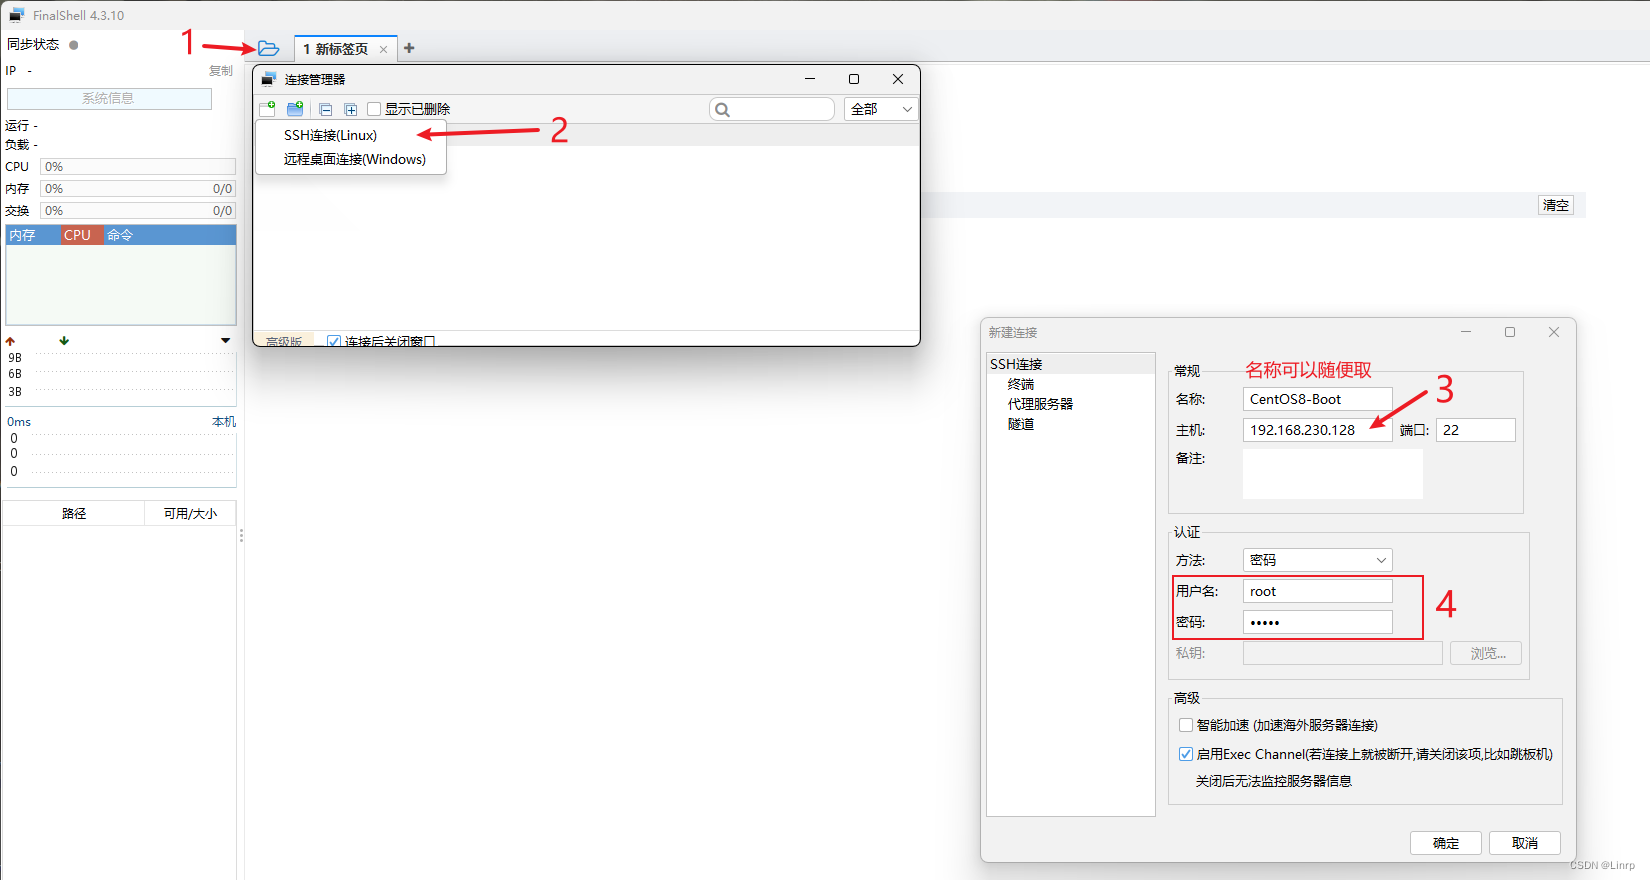Click the CPU usage 0% bar
Screen dimensions: 1650x880
pyautogui.click(x=138, y=167)
